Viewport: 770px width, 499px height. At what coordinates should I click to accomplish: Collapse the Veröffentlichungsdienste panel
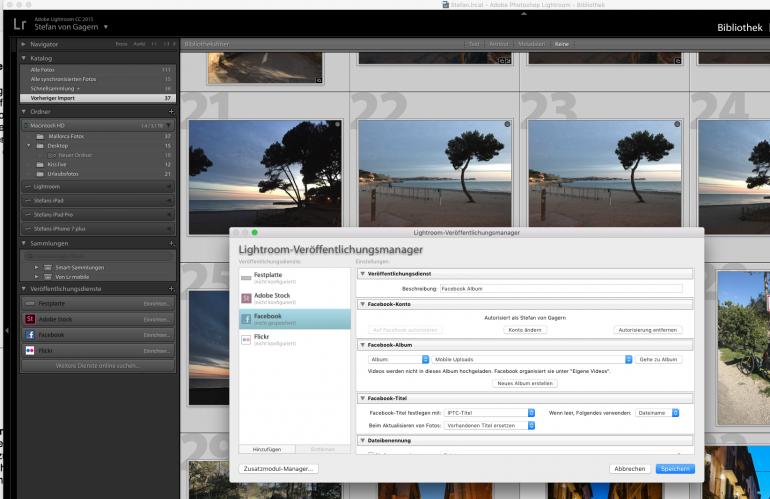point(23,289)
